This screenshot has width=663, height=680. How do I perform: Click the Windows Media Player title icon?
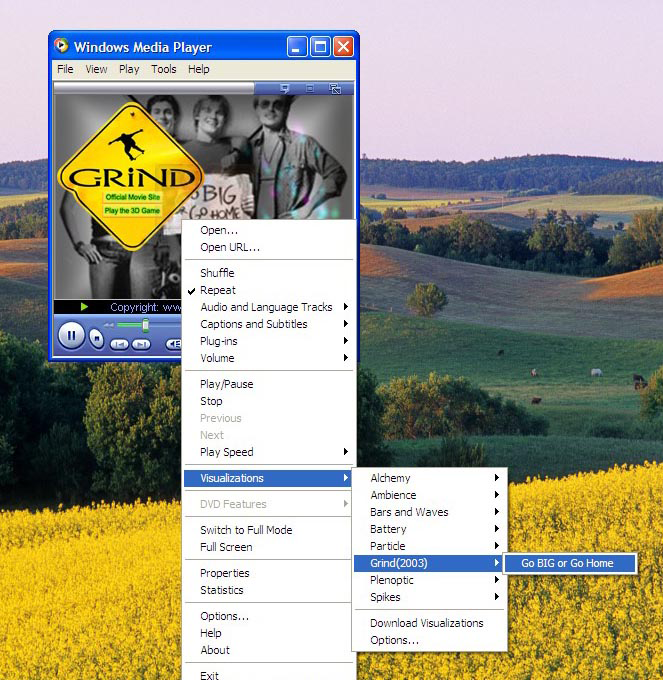click(x=61, y=46)
